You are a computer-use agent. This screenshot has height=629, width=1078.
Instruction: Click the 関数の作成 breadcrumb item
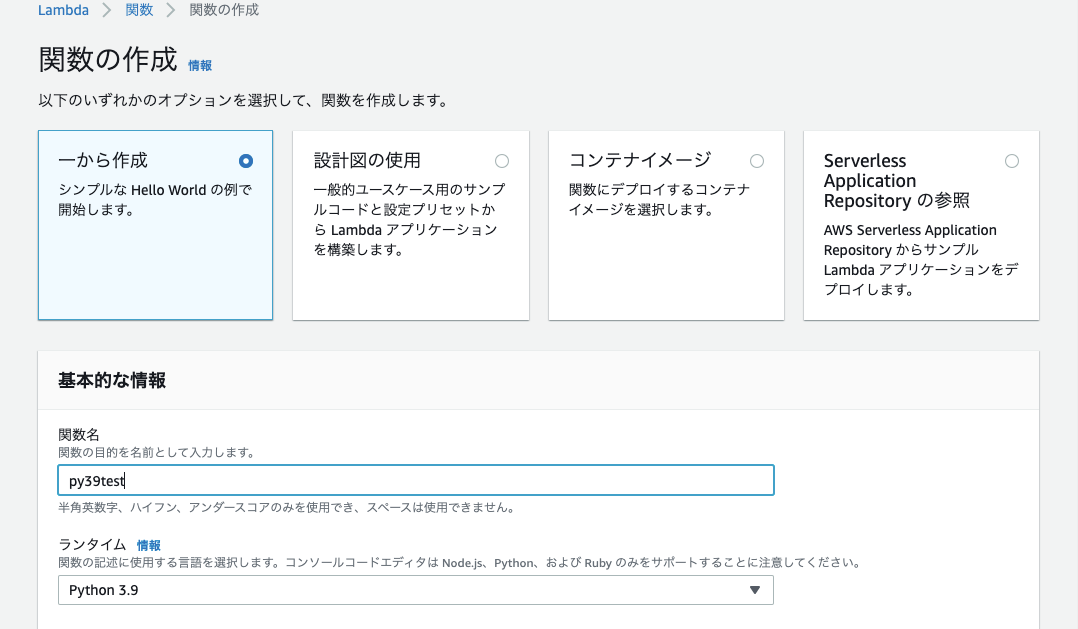tap(224, 10)
